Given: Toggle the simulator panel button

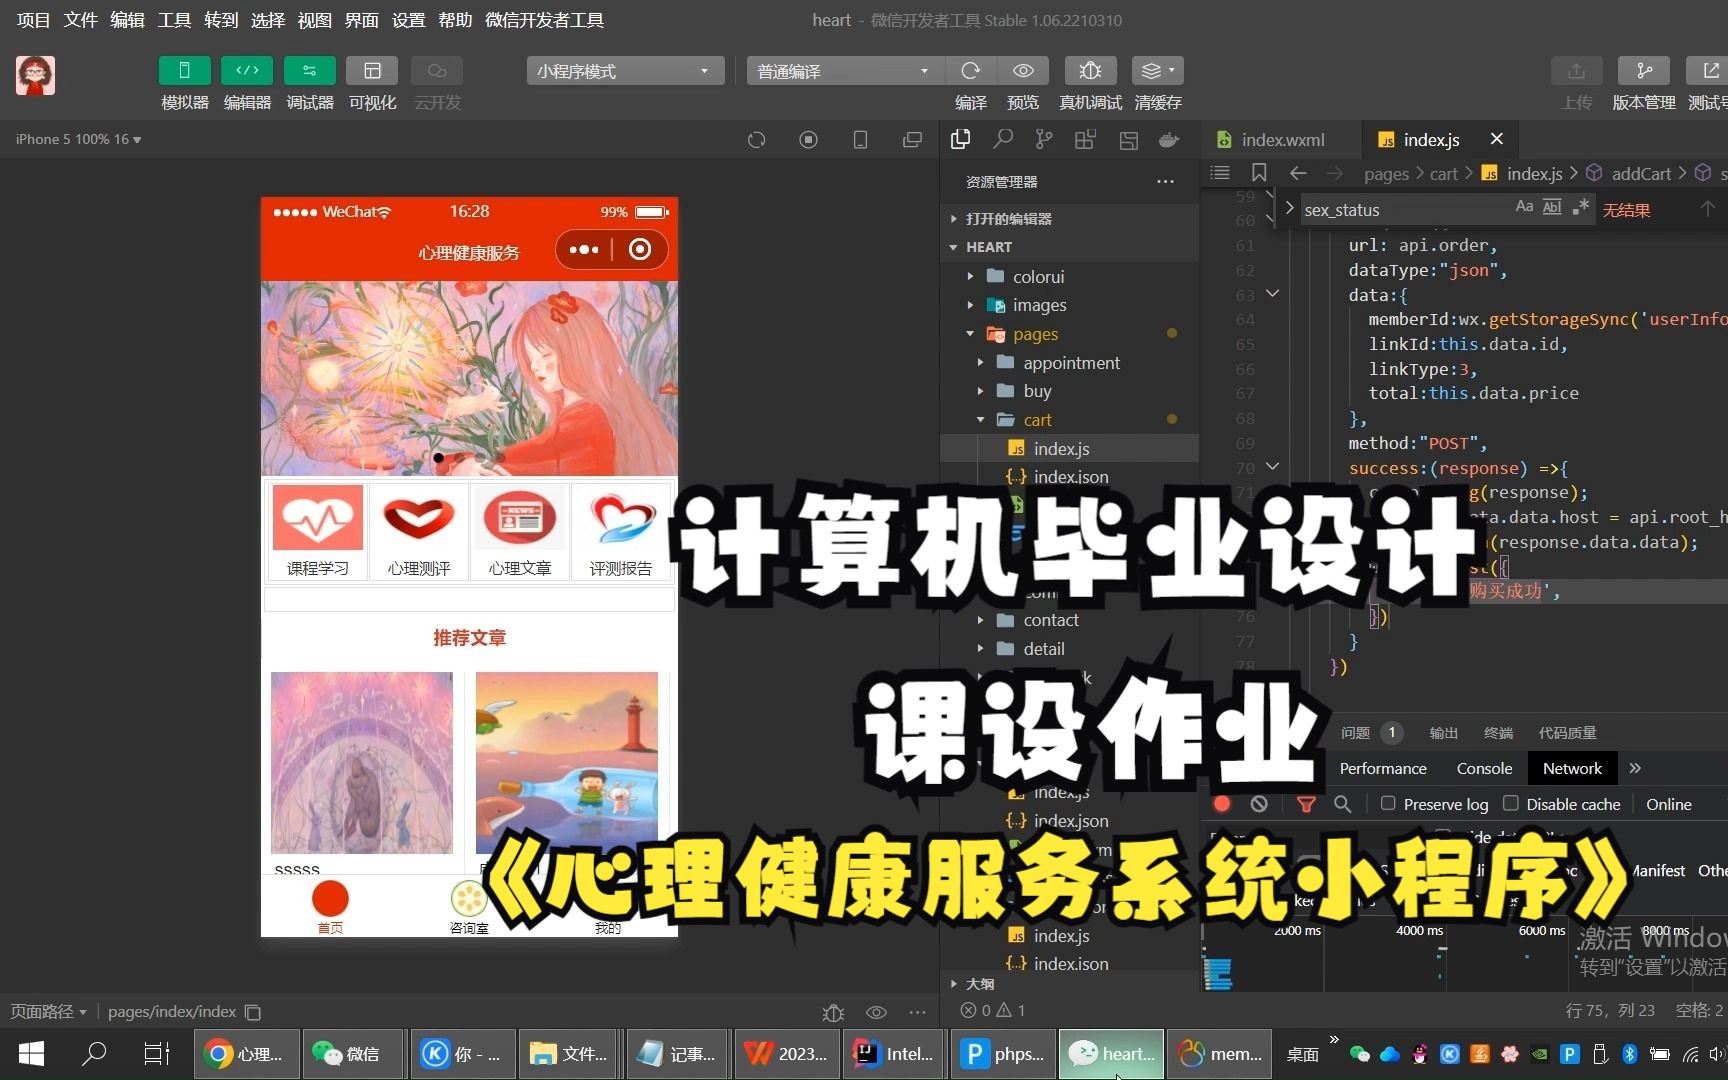Looking at the screenshot, I should (x=184, y=70).
